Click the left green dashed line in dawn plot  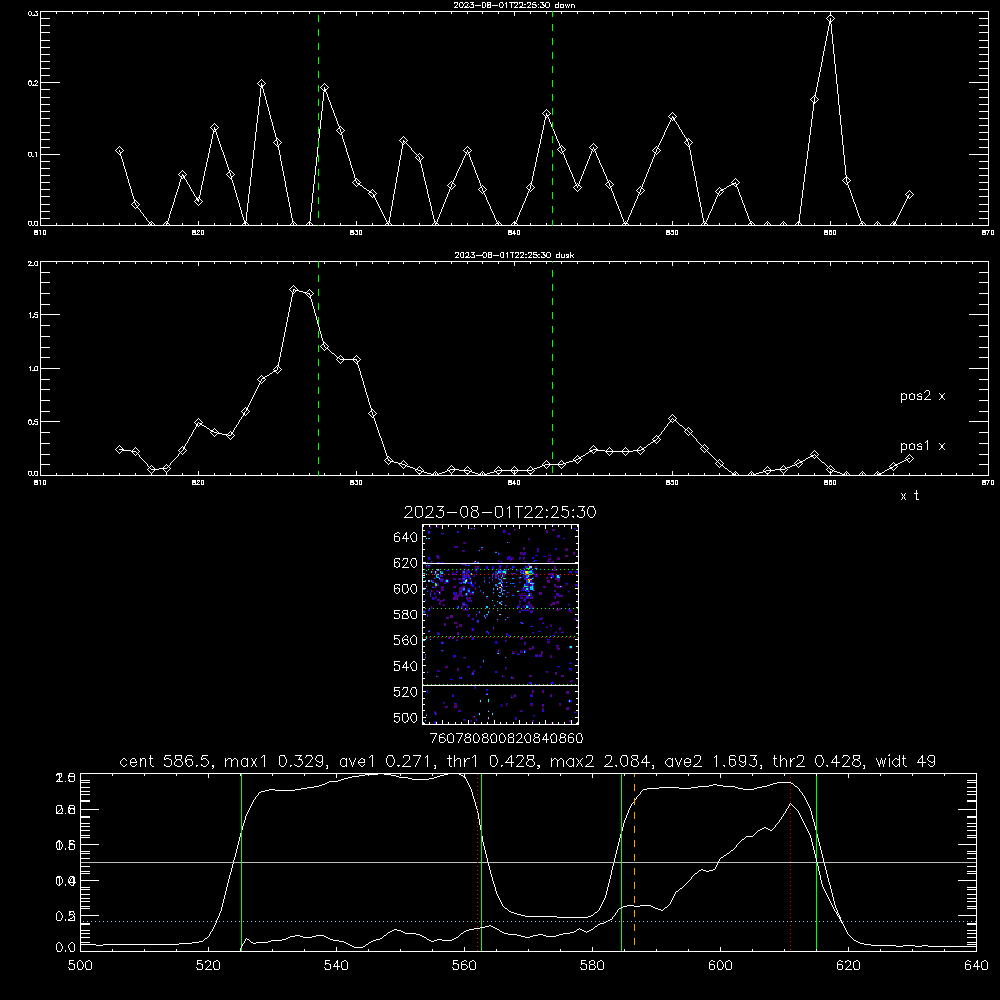click(318, 118)
